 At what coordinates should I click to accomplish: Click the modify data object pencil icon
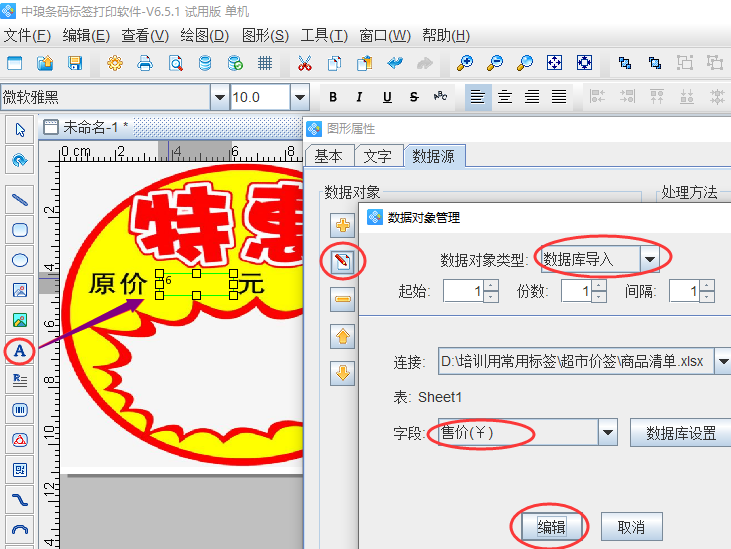point(343,262)
